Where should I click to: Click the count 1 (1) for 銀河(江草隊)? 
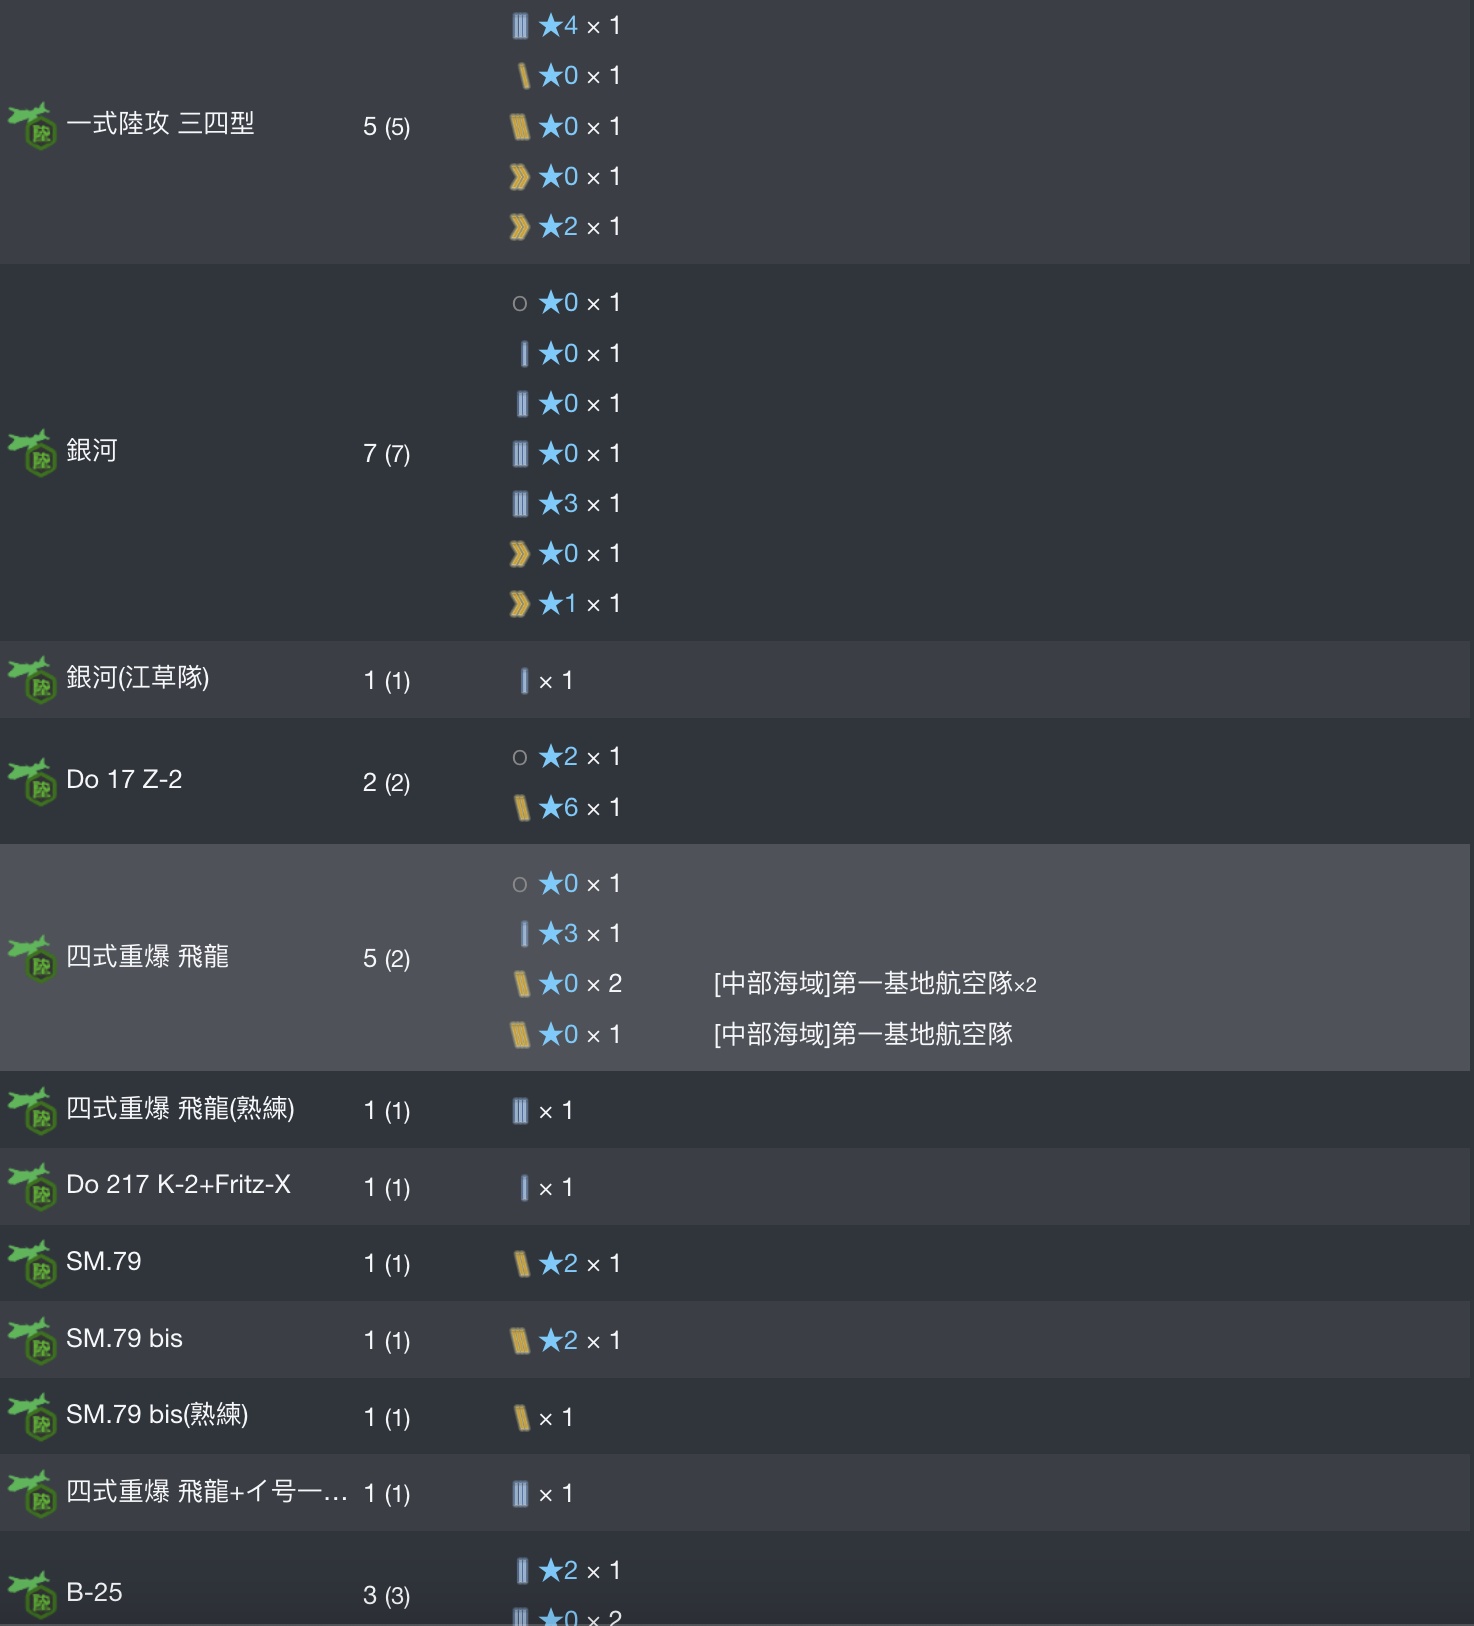point(386,681)
